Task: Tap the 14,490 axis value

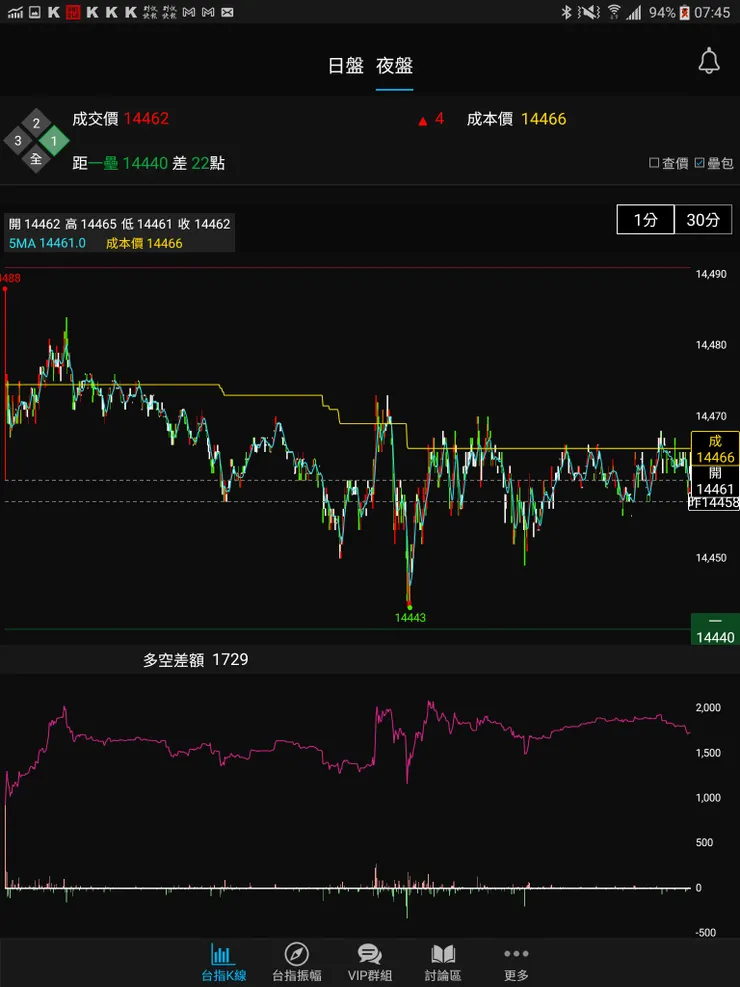Action: [711, 274]
